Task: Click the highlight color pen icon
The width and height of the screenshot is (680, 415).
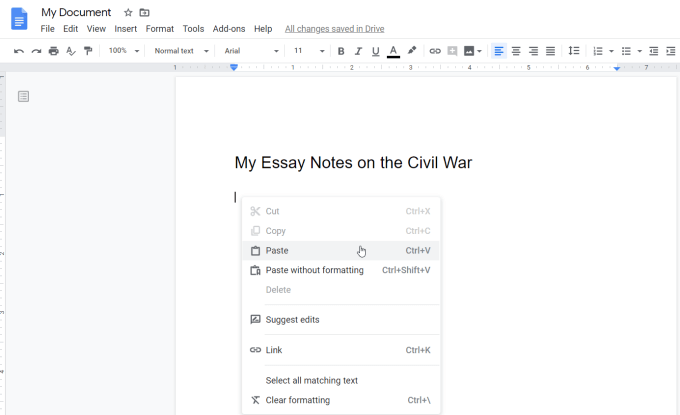Action: coord(411,51)
